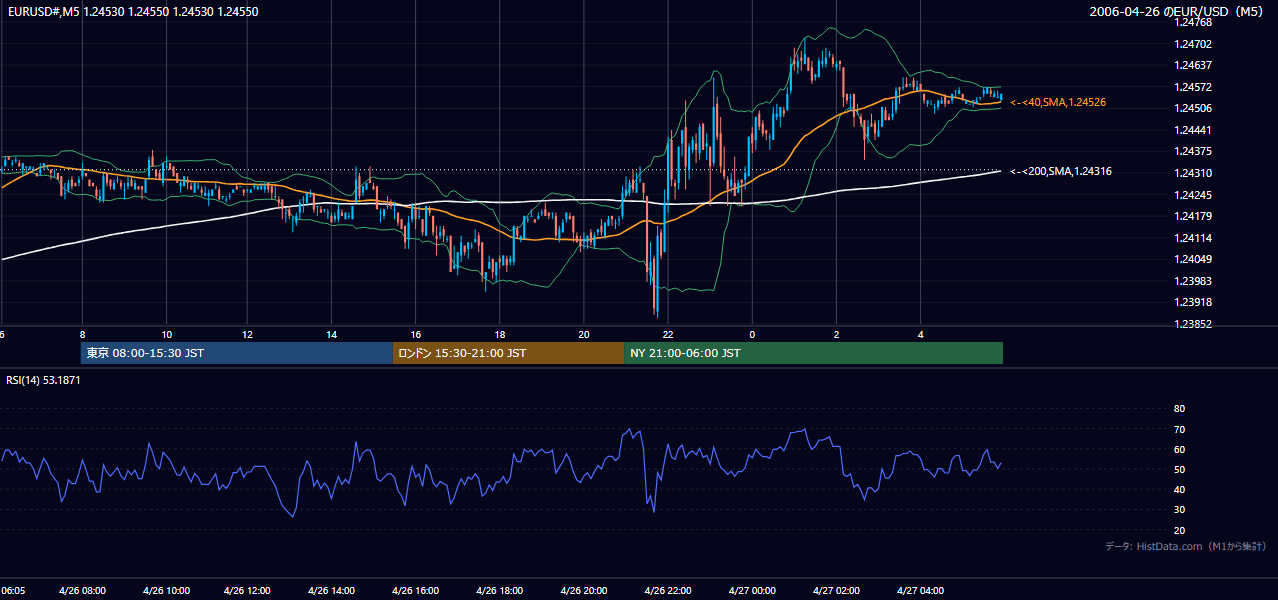Click hour label 18 under the price chart
The height and width of the screenshot is (600, 1278).
[x=500, y=335]
